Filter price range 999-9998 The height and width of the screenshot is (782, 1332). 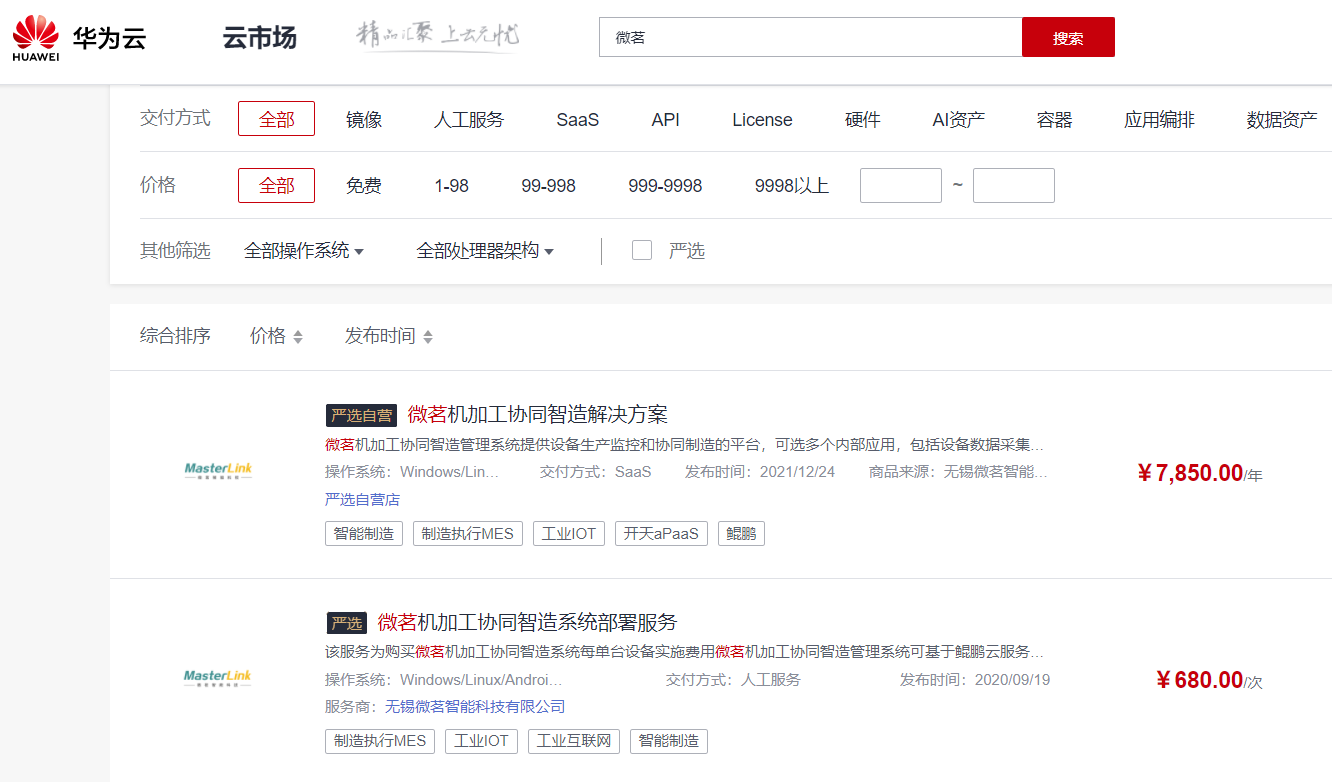pos(665,186)
